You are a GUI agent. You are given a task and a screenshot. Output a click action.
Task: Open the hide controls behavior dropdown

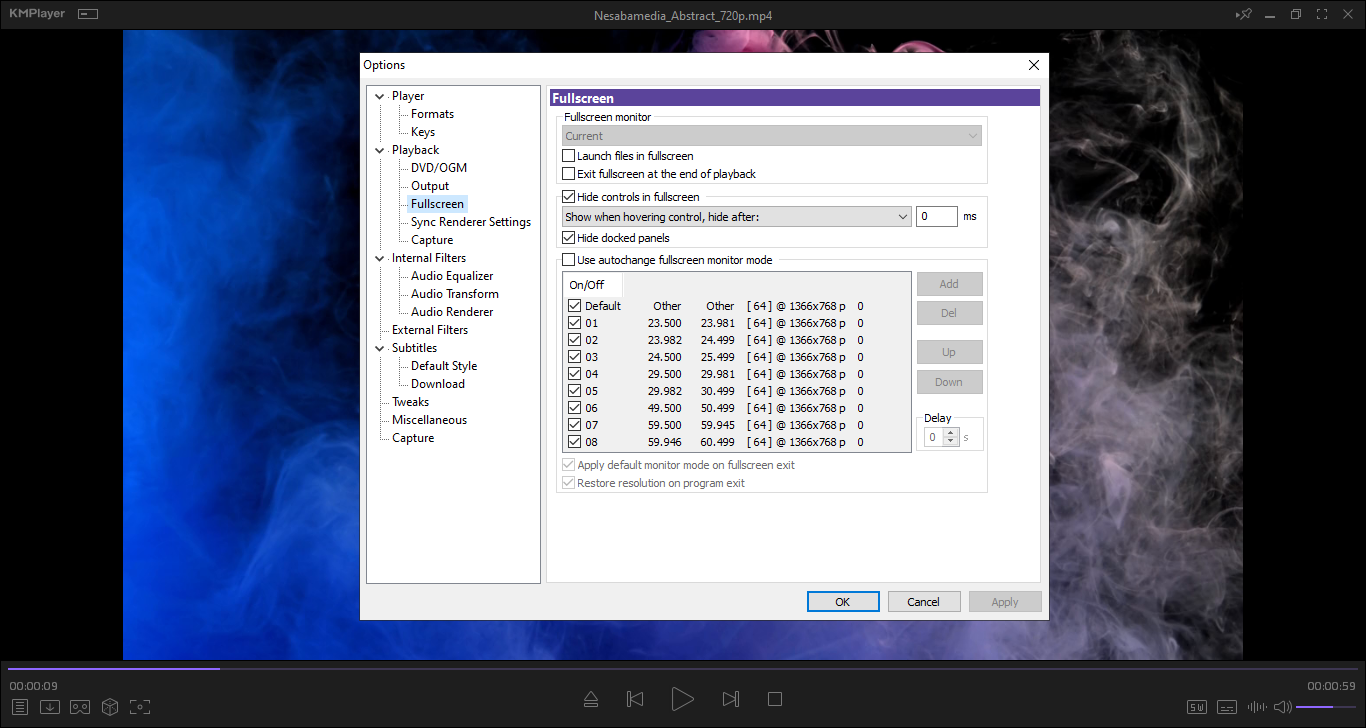736,217
